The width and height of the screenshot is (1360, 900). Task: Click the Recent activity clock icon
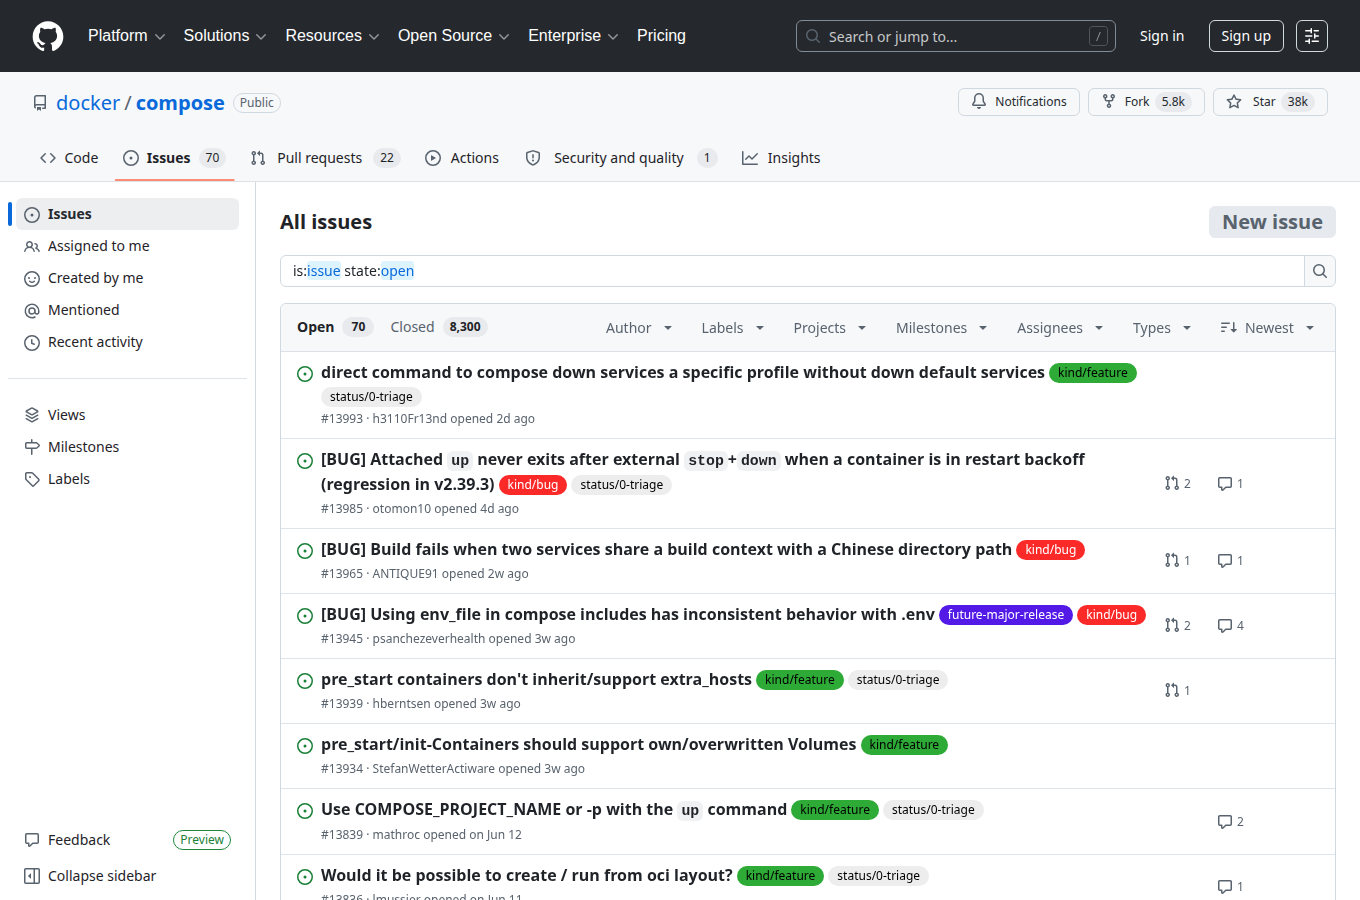pos(32,342)
